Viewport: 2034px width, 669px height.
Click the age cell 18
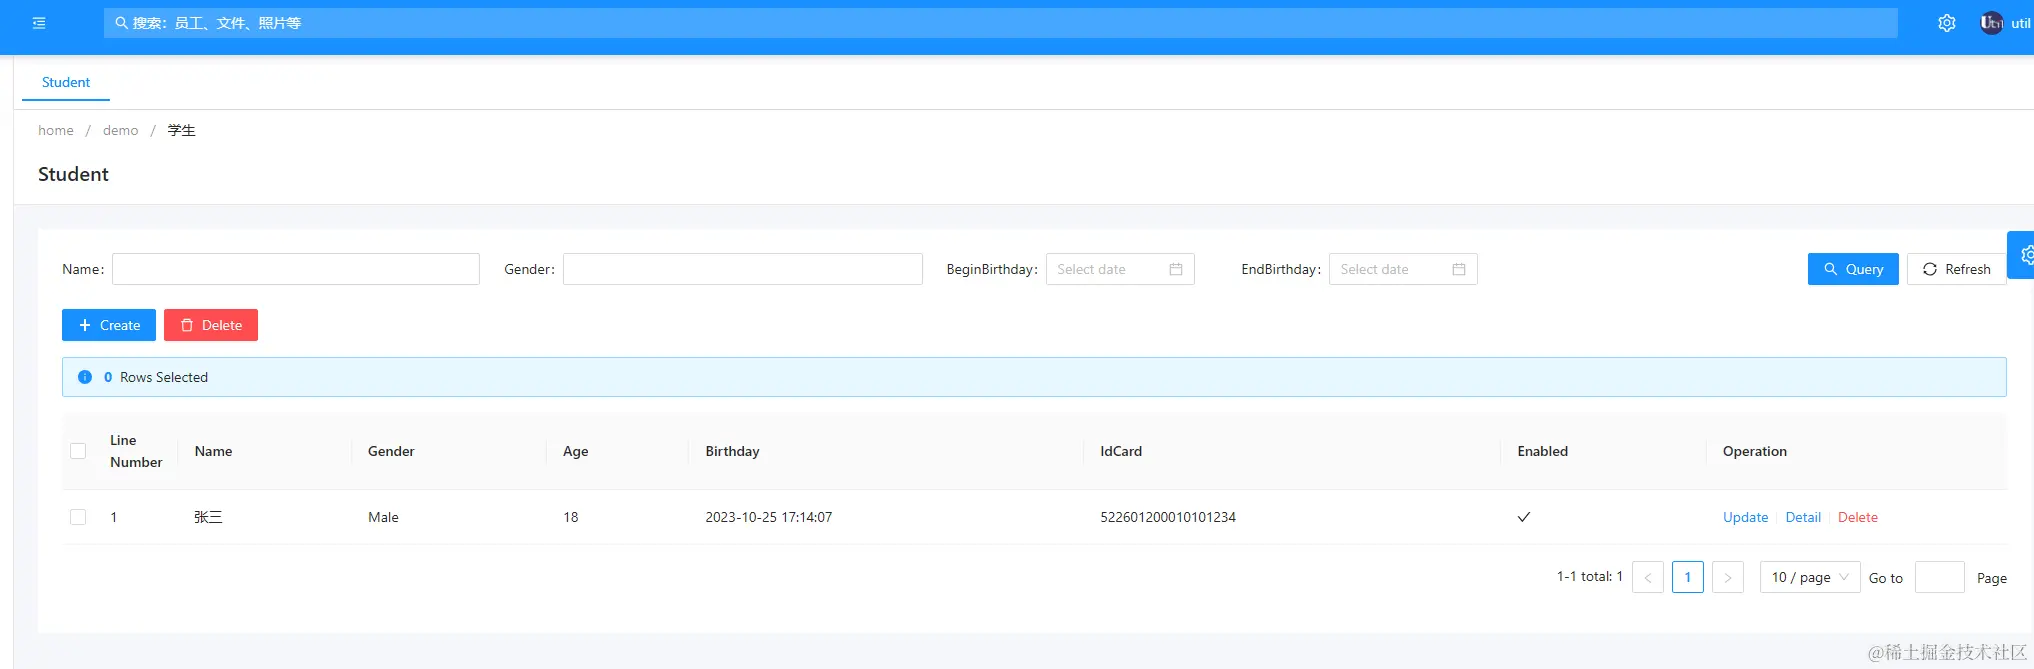click(x=571, y=517)
